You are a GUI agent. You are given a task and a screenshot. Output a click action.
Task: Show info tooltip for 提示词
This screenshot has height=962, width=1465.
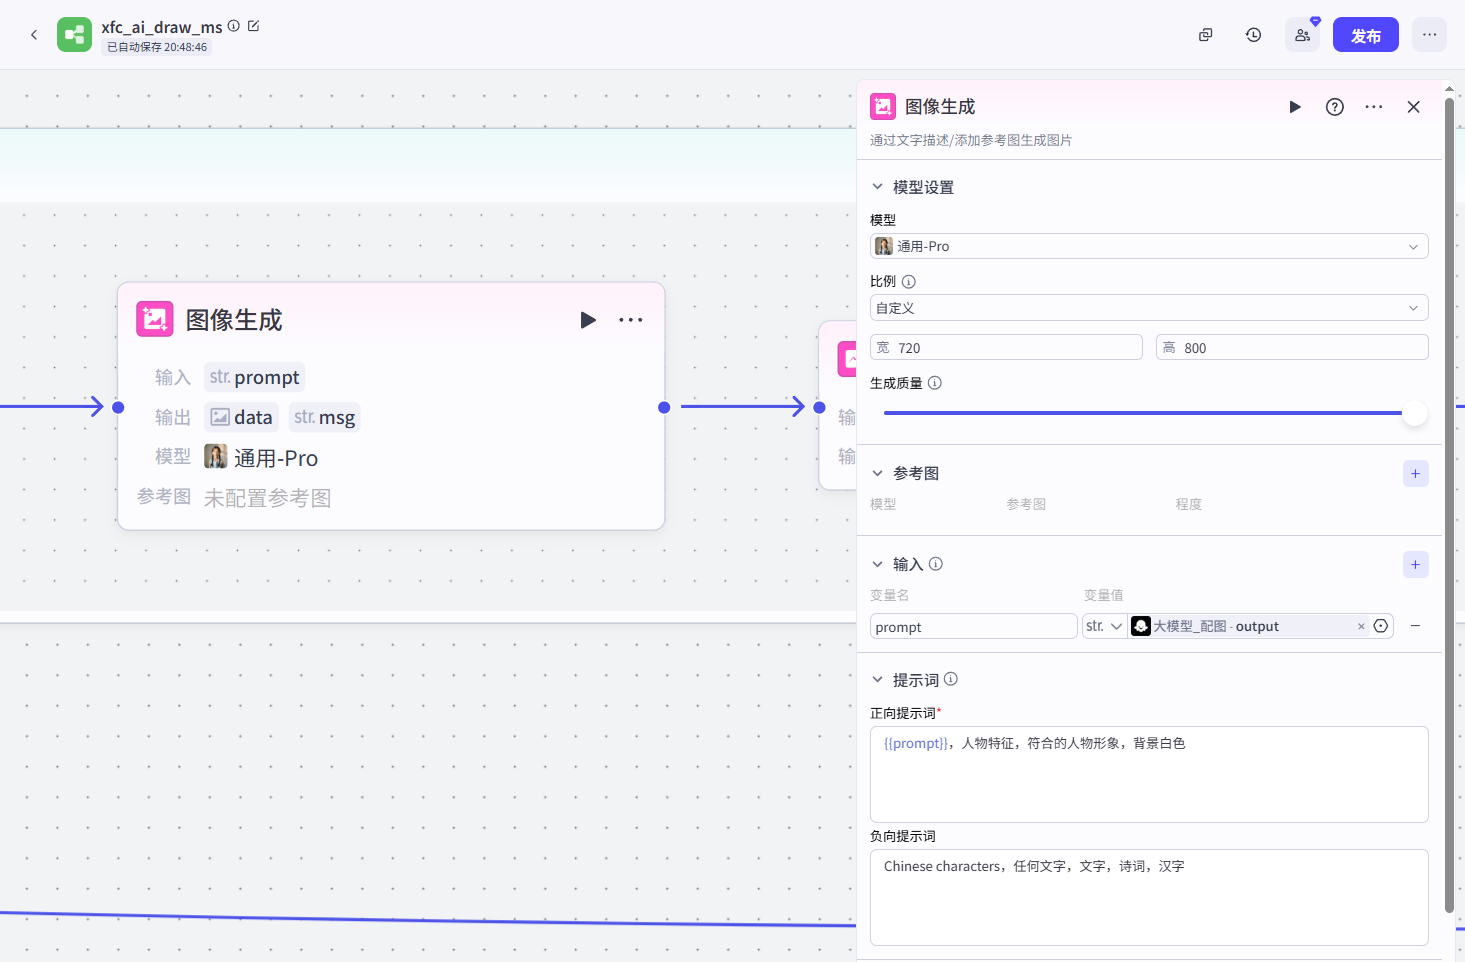pyautogui.click(x=951, y=679)
